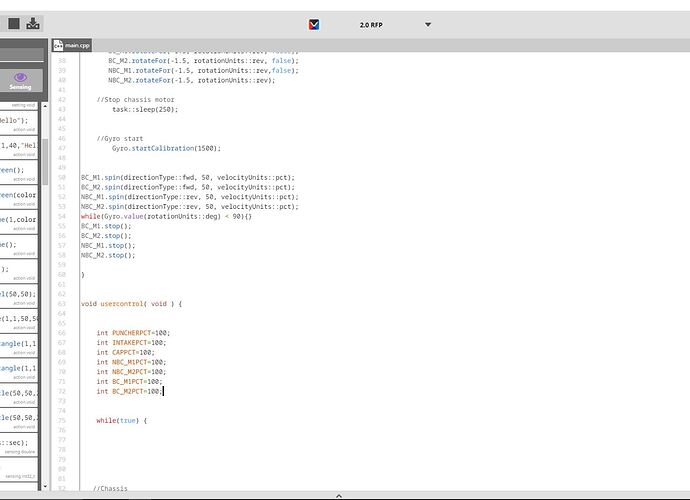Click the download to robot brain icon
The width and height of the screenshot is (690, 500).
click(x=33, y=23)
